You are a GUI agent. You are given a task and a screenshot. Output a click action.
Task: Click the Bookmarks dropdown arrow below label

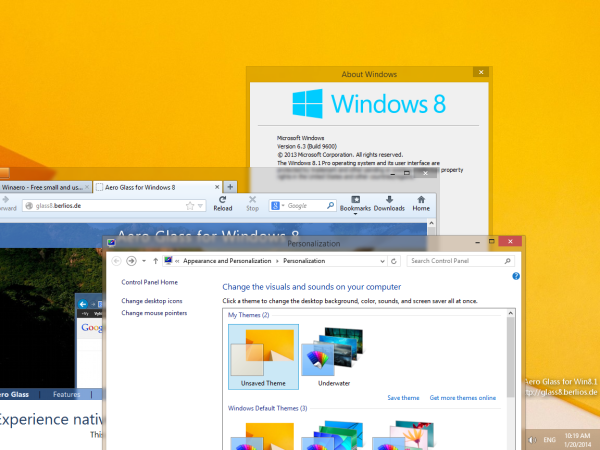click(x=355, y=214)
